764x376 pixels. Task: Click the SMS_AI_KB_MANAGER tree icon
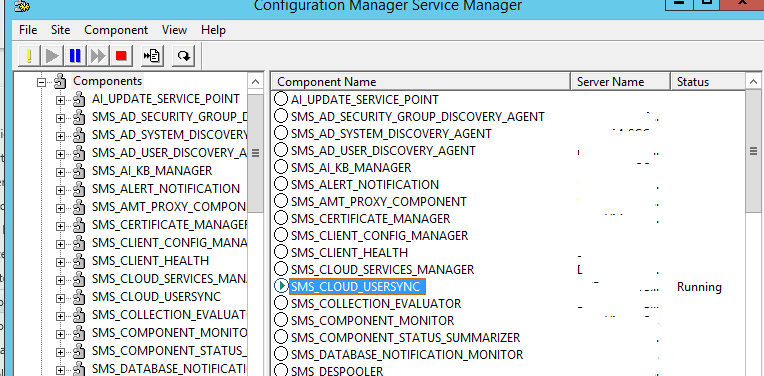tap(78, 171)
